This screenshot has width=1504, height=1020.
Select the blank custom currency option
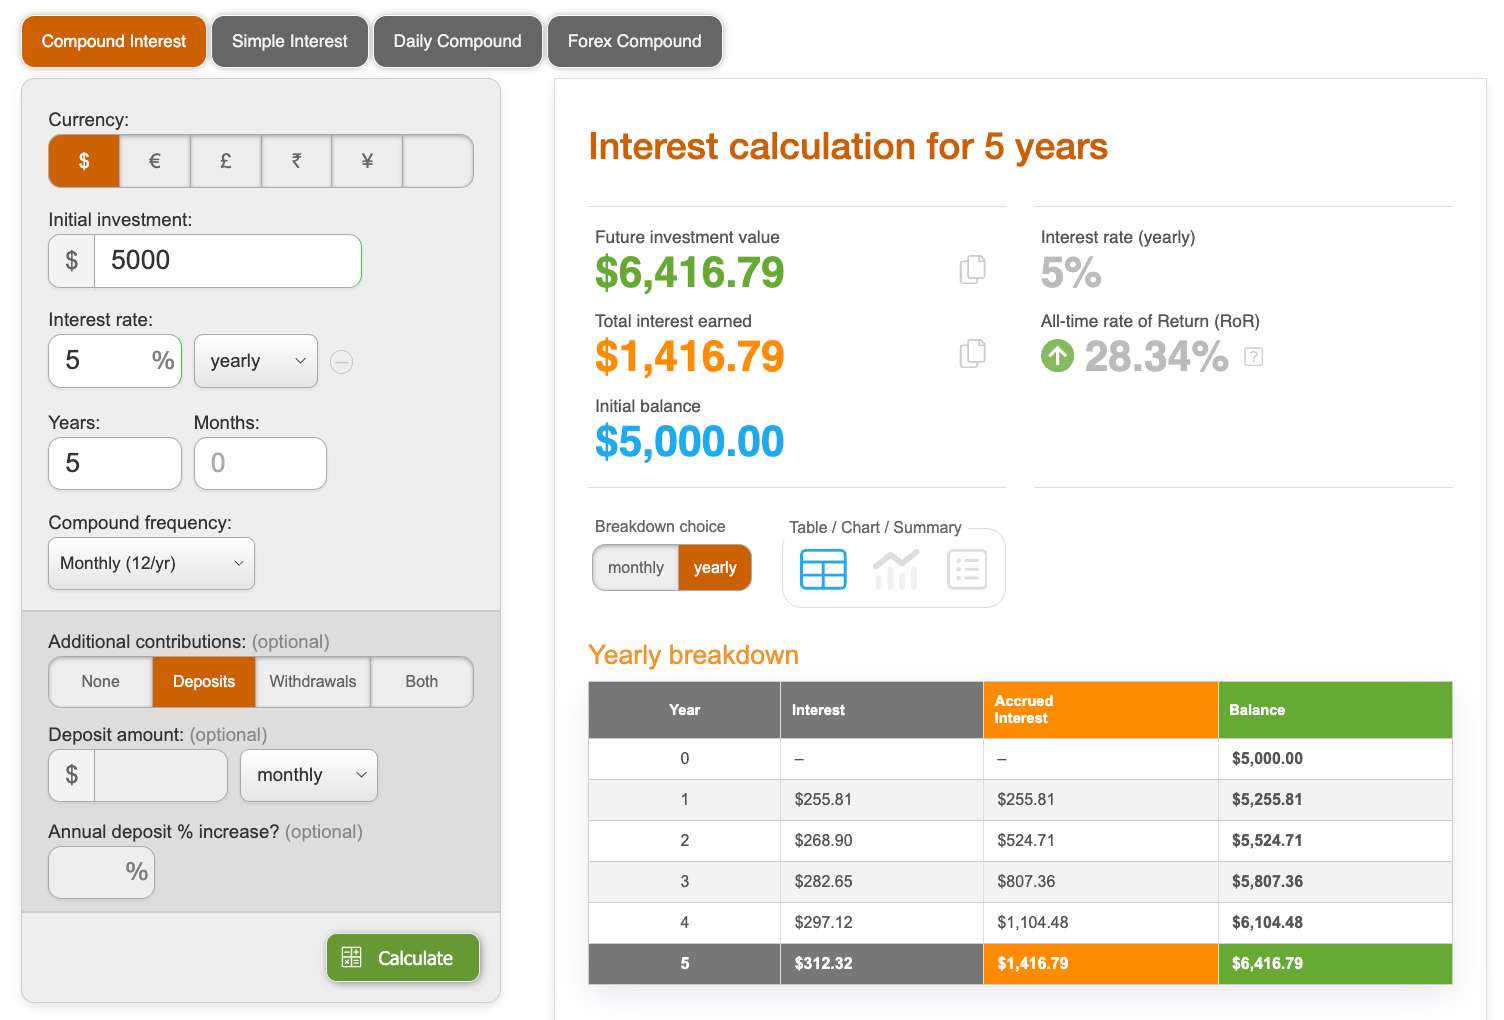[x=438, y=161]
